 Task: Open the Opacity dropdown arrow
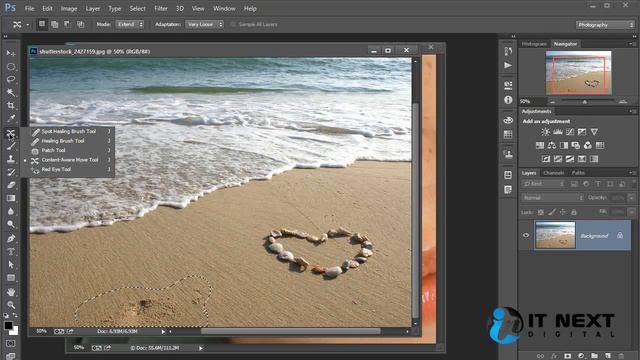tap(632, 198)
